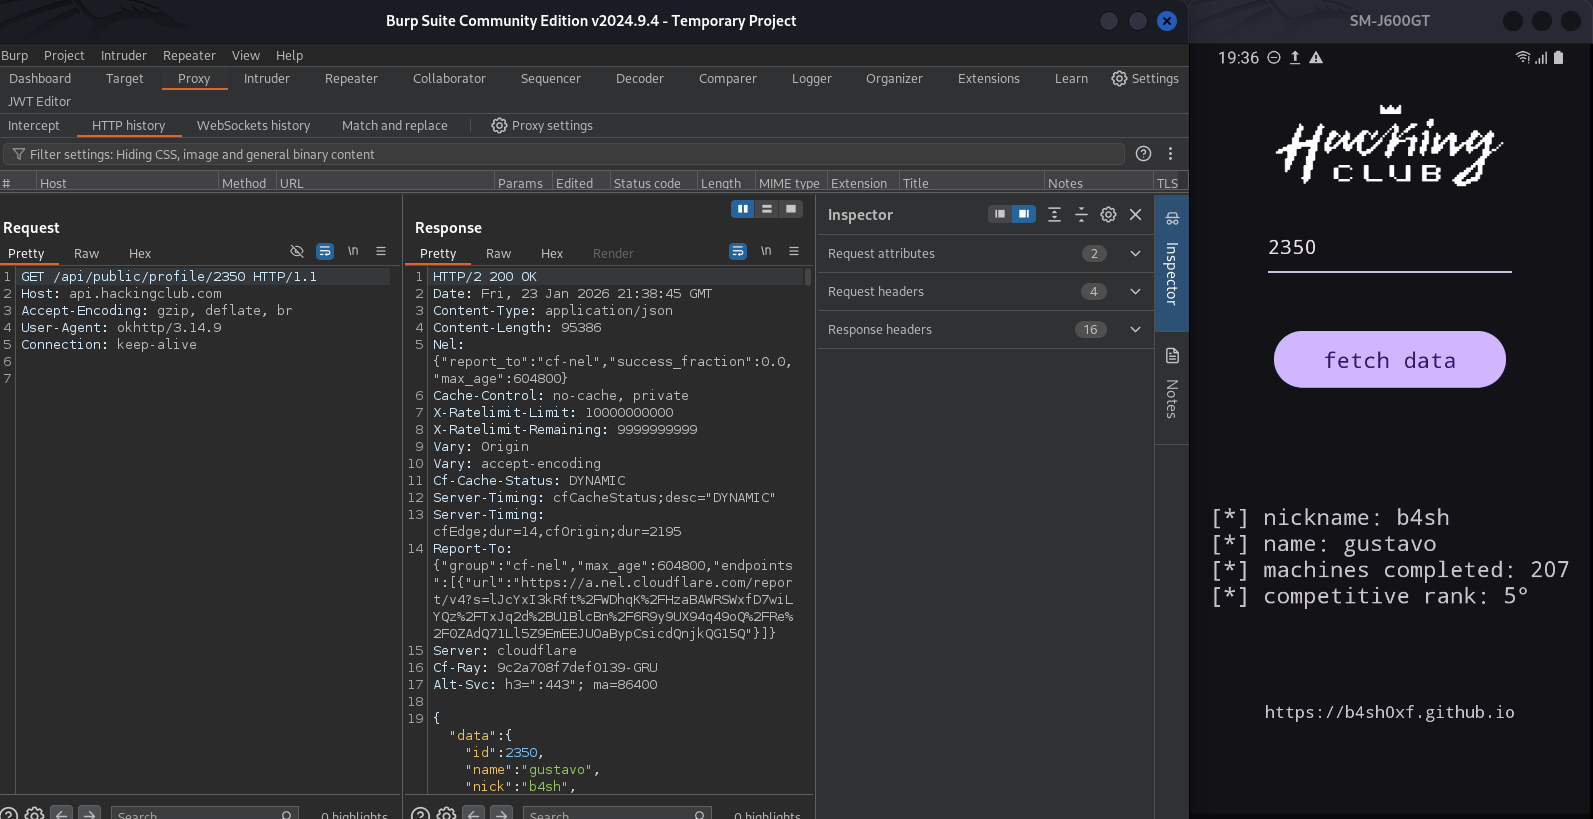Switch to Intercept sub-tab

point(34,125)
